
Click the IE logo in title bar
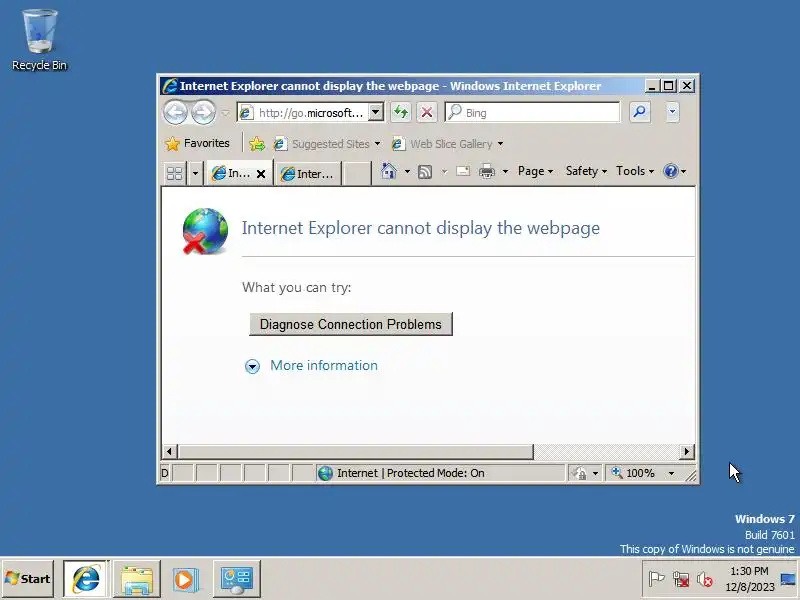coord(170,86)
